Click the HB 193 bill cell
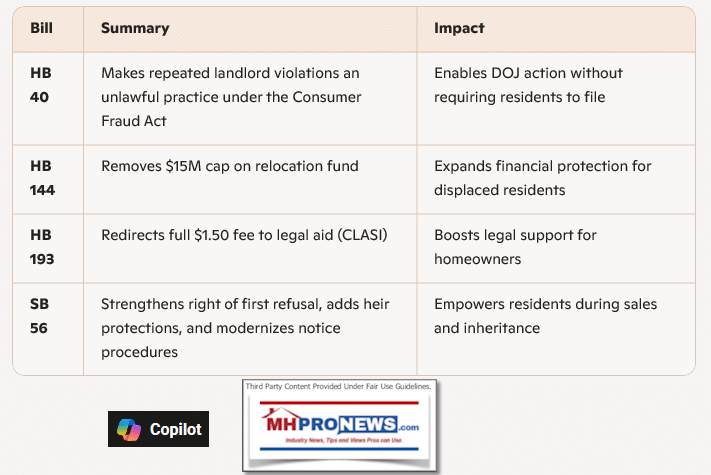This screenshot has height=475, width=711. [41, 248]
